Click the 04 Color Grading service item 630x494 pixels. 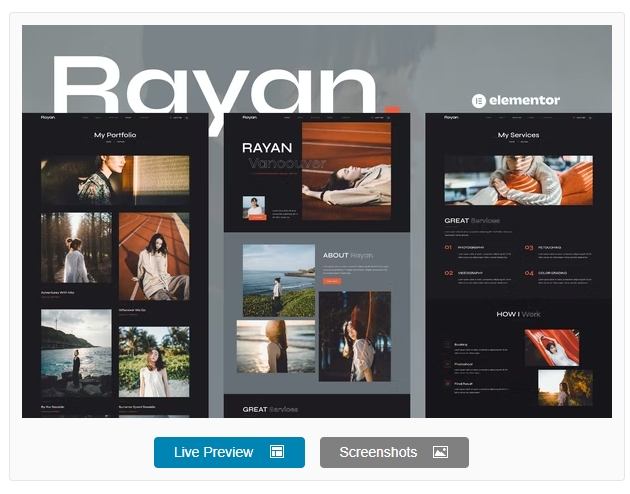558,277
